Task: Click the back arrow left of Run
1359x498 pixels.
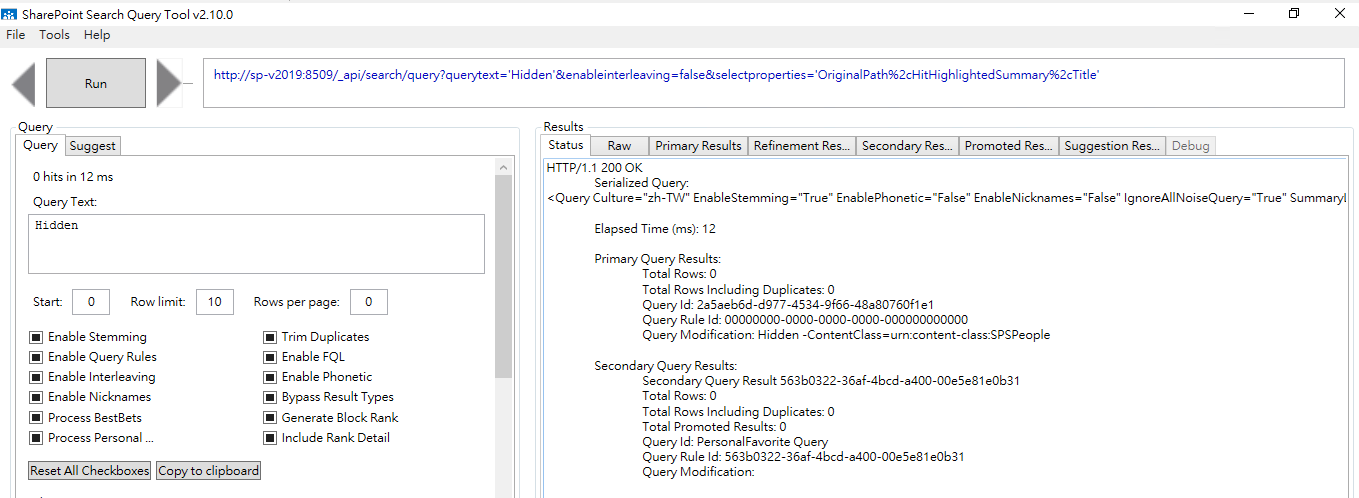Action: (x=25, y=84)
